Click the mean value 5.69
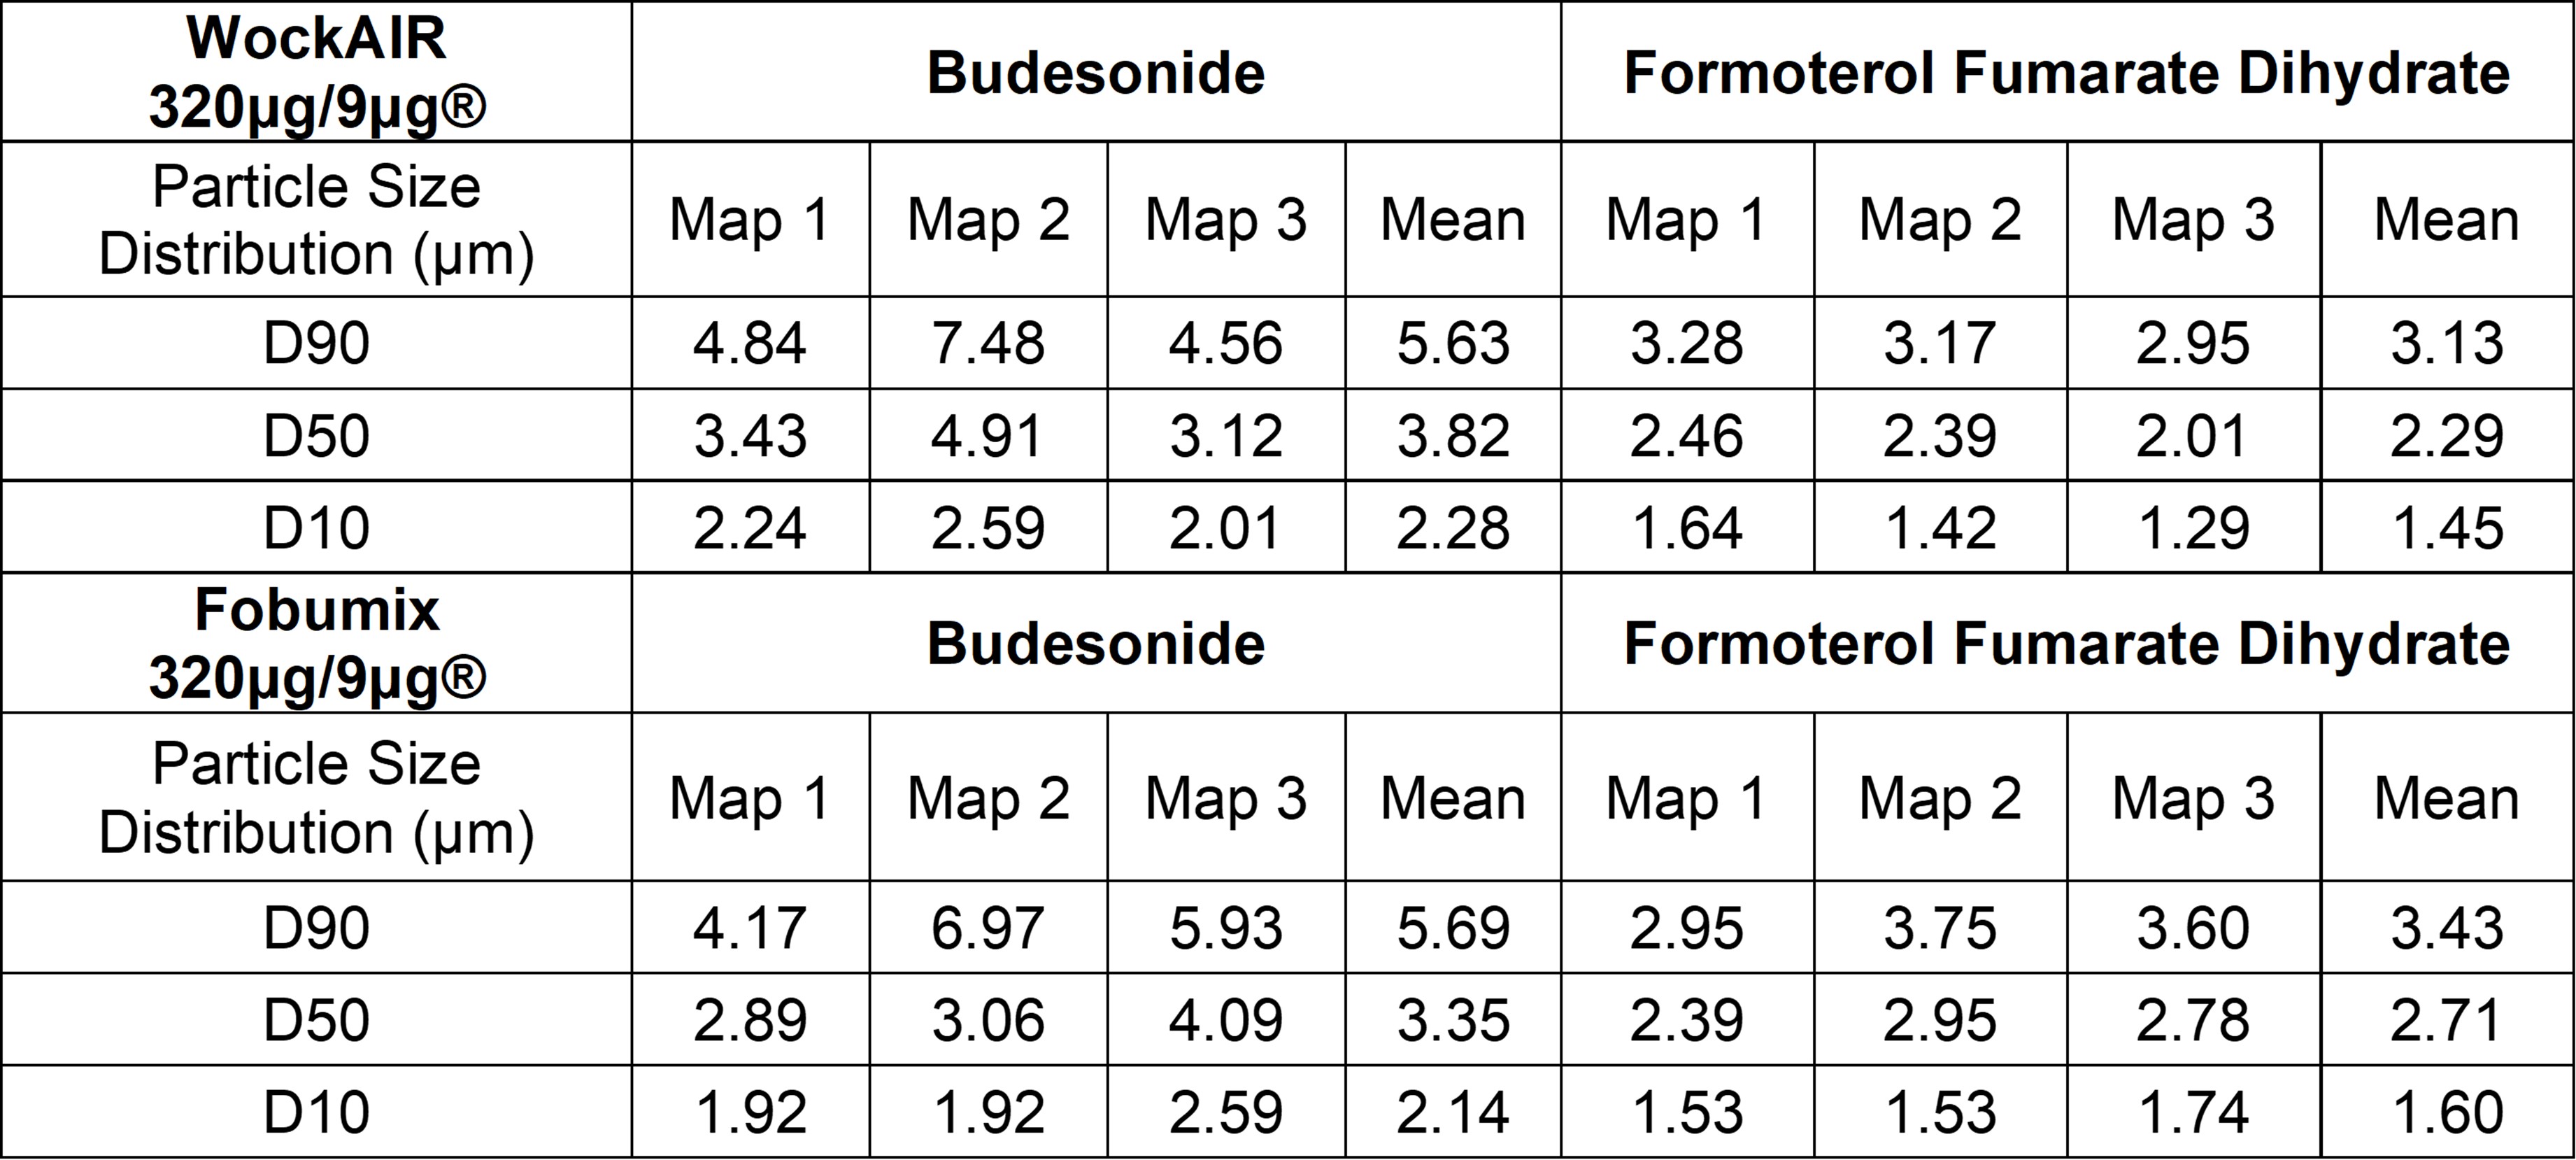The width and height of the screenshot is (2576, 1160). (1453, 927)
